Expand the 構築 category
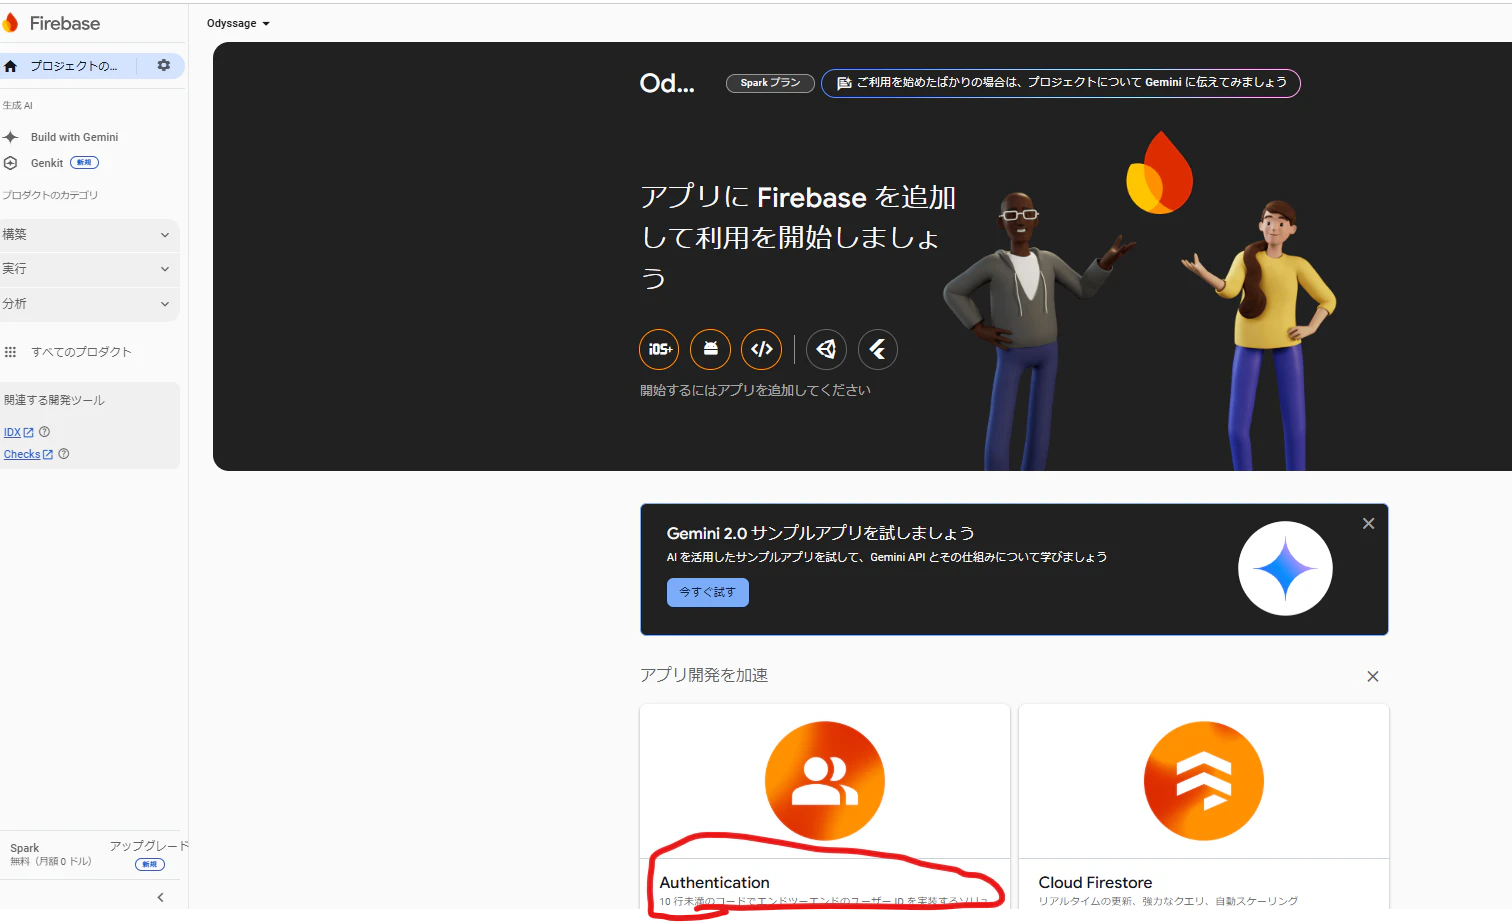 tap(89, 235)
